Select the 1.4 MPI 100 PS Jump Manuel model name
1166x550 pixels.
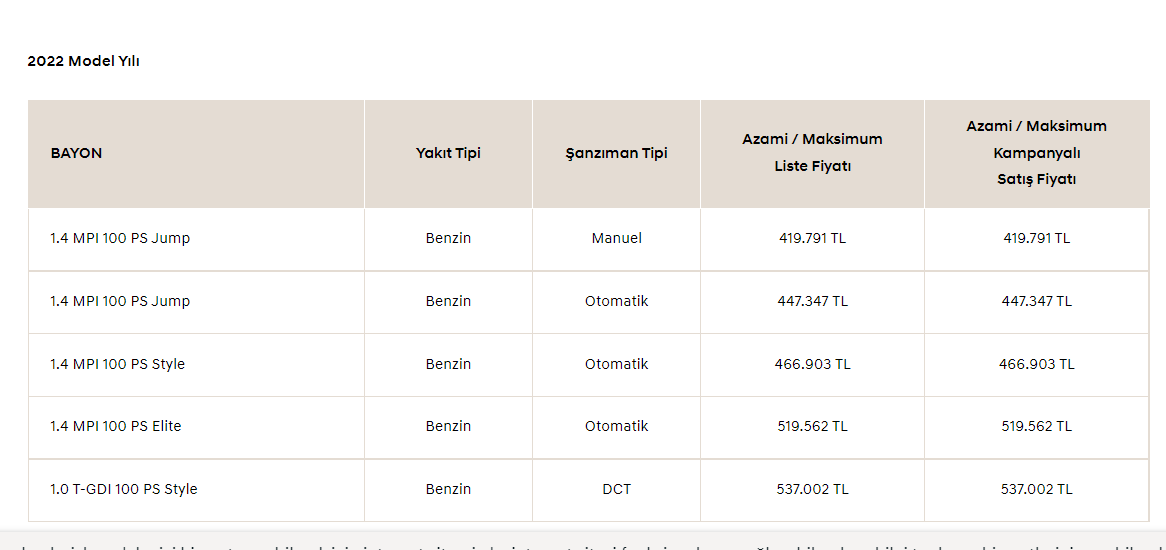[x=120, y=238]
